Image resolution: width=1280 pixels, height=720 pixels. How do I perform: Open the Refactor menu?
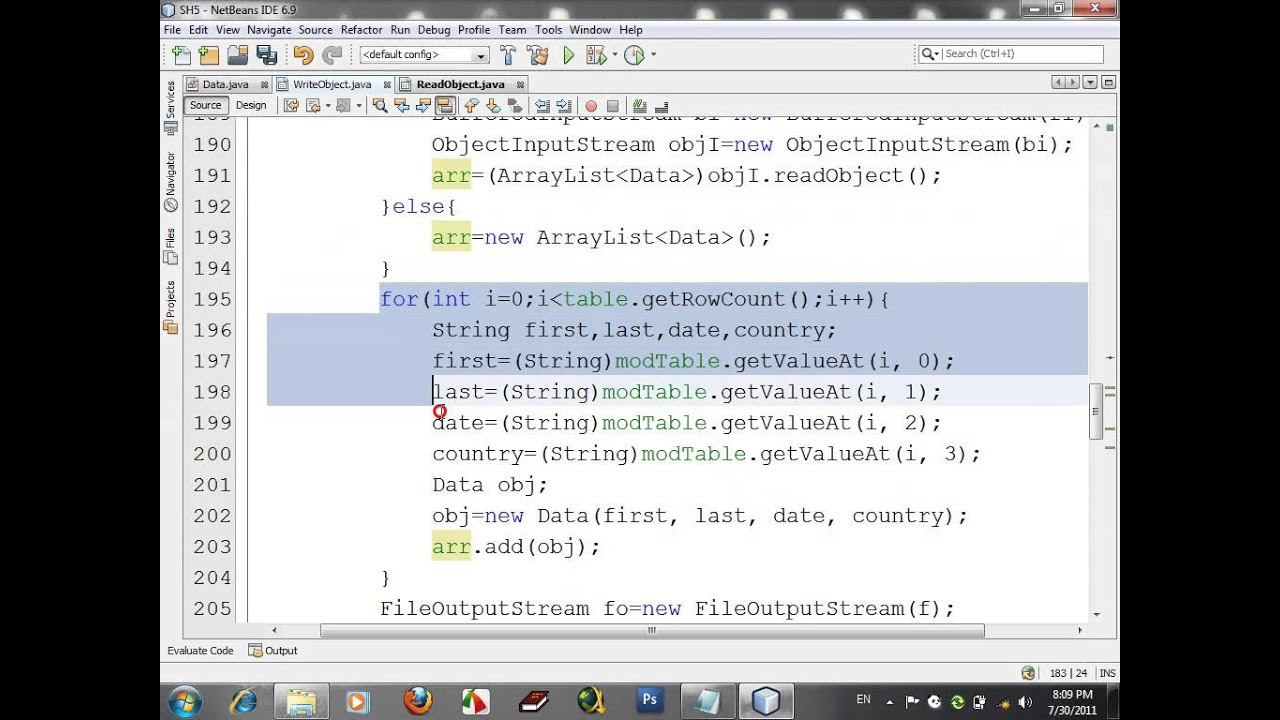coord(361,30)
